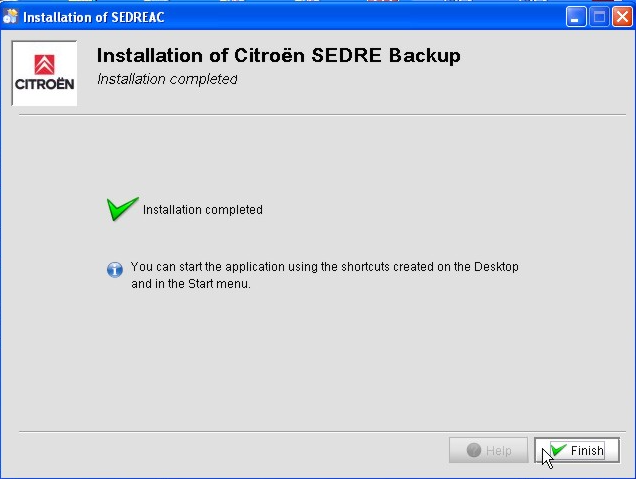Click the Citroën logo image
The image size is (636, 479).
(45, 73)
